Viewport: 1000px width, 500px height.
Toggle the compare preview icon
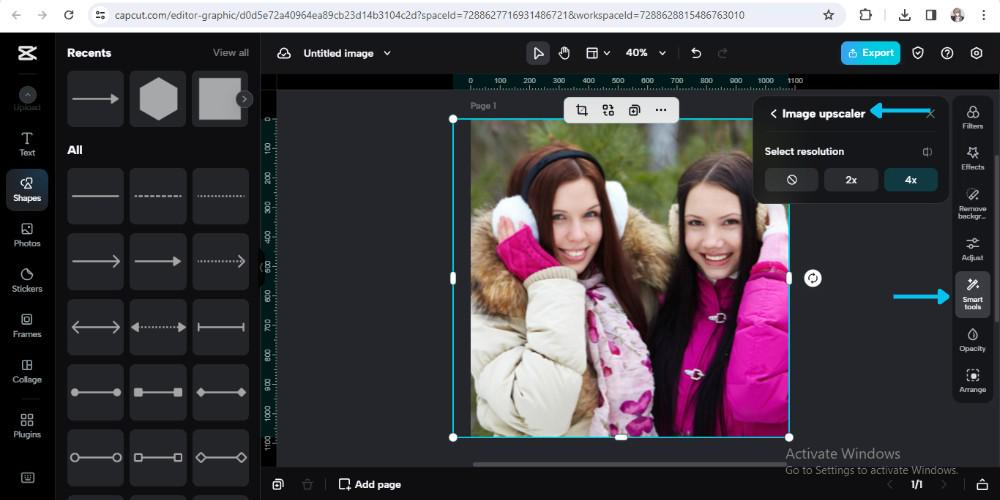(927, 152)
